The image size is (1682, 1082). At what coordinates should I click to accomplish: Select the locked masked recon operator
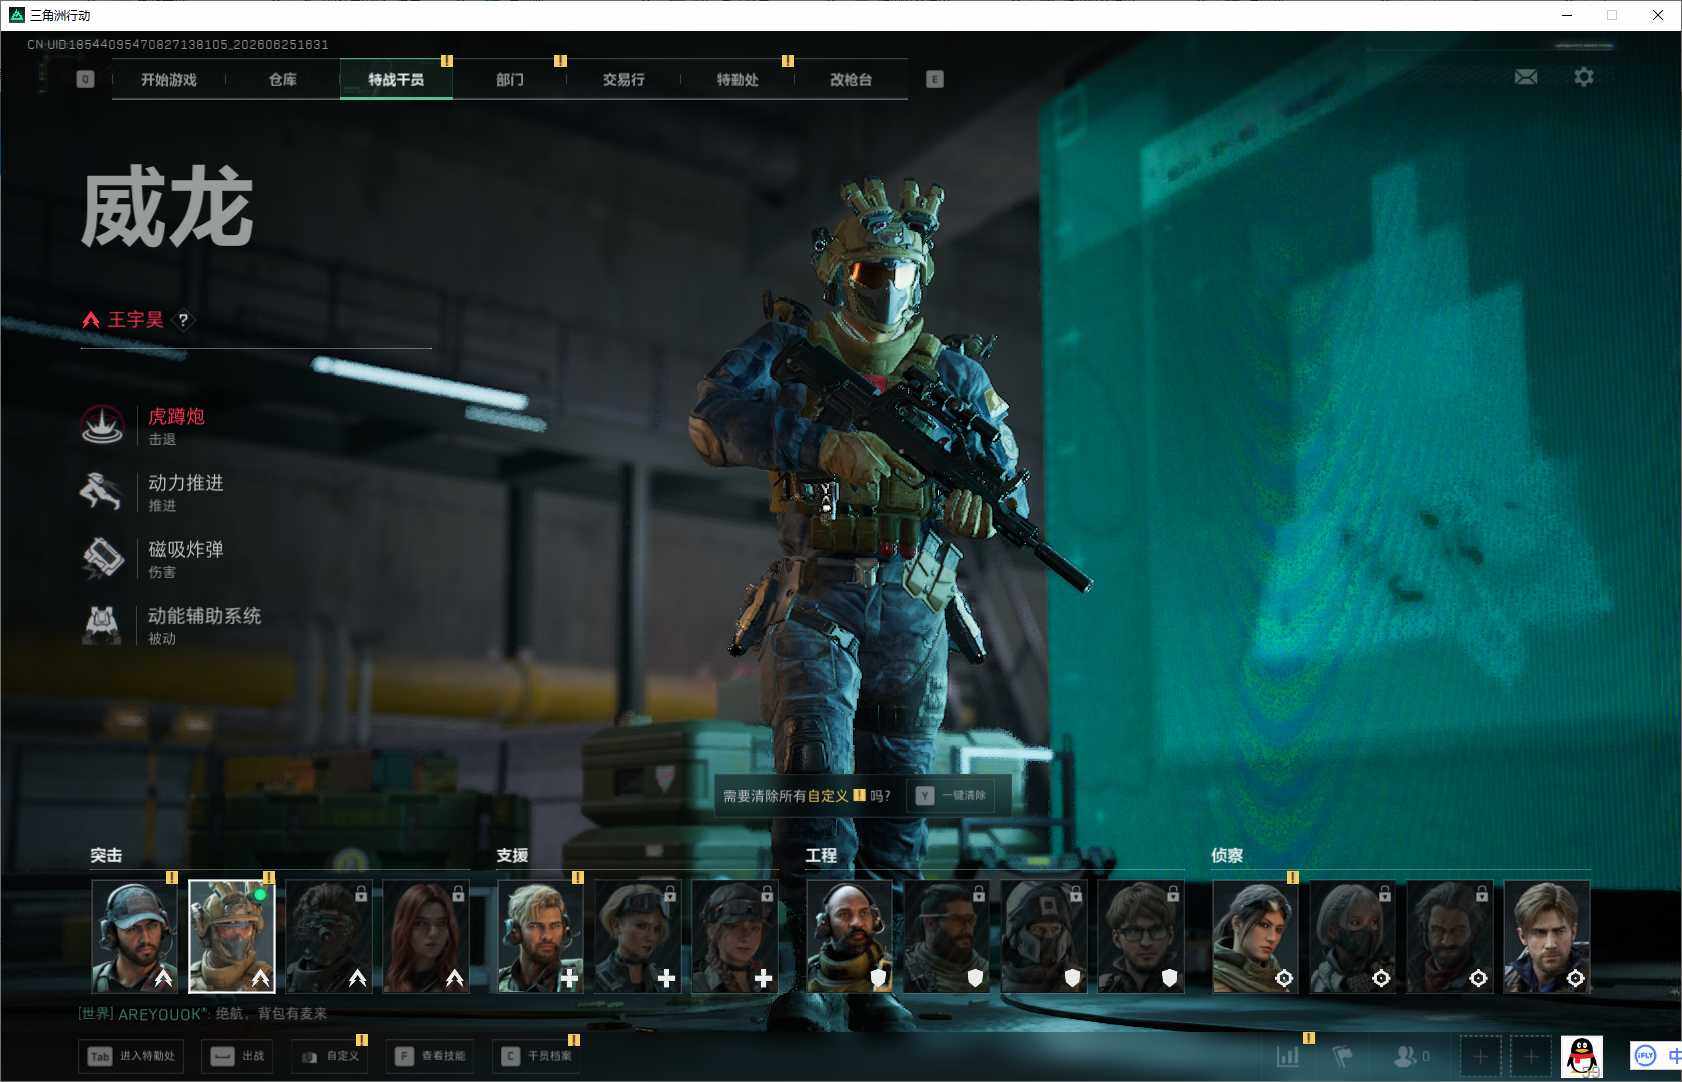tap(1352, 936)
